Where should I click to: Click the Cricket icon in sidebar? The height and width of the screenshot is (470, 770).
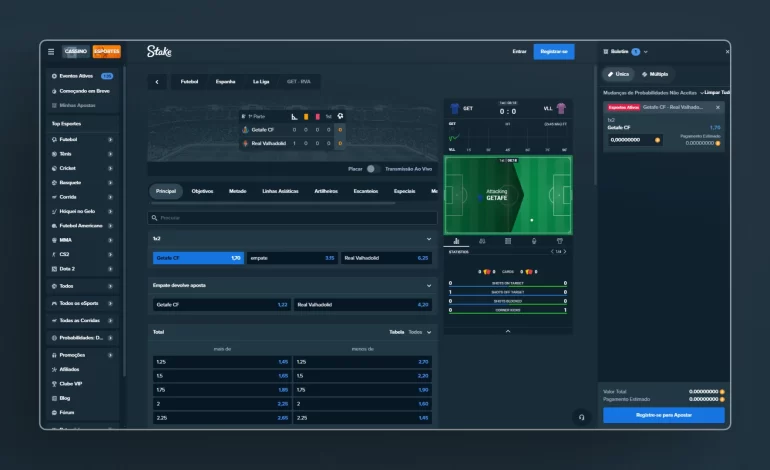pos(54,168)
